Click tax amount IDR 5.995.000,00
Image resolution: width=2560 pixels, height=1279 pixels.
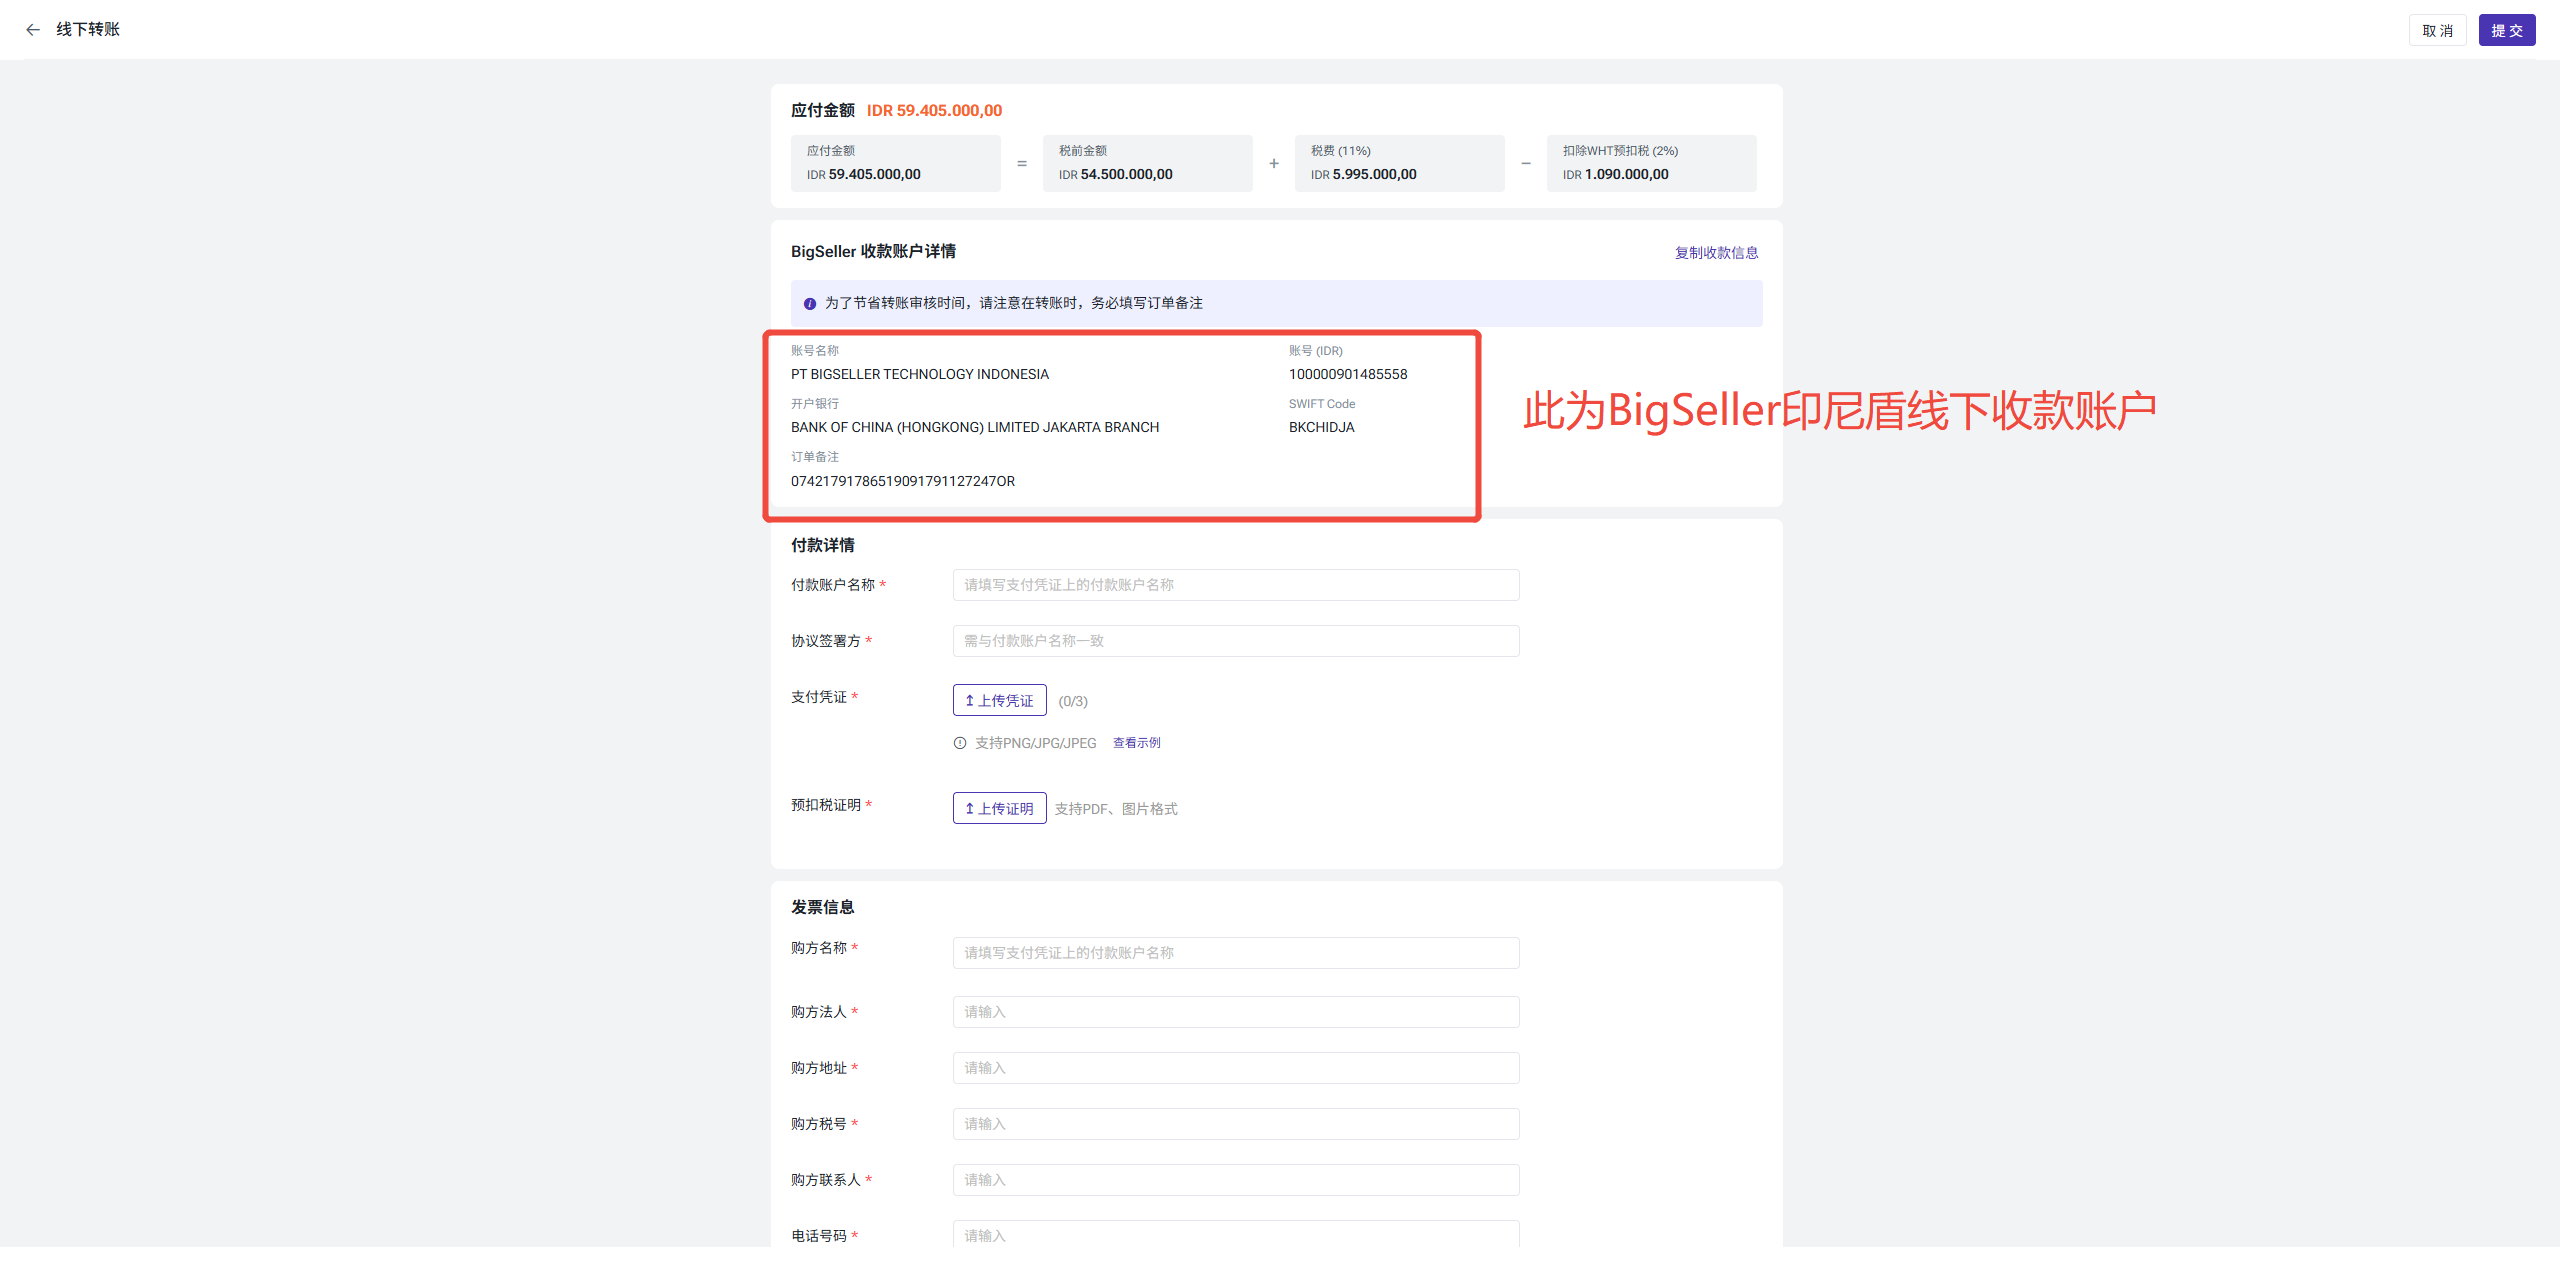click(1364, 174)
